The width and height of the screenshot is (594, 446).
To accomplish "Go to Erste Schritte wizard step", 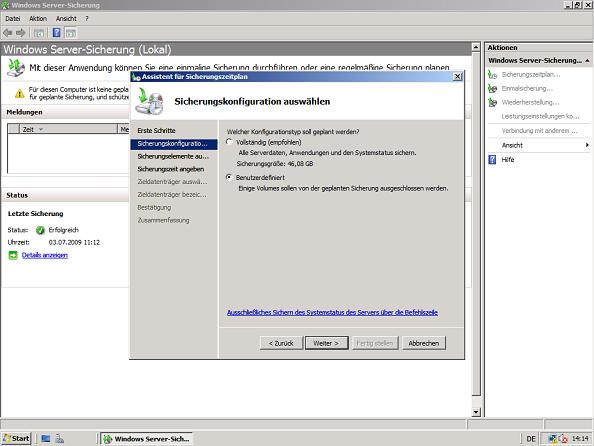I will [x=156, y=130].
